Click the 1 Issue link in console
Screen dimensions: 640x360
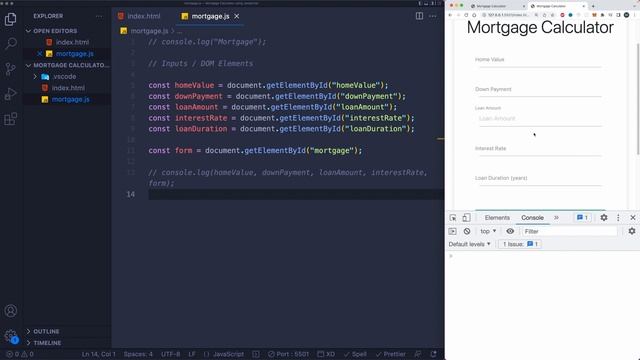pos(520,244)
